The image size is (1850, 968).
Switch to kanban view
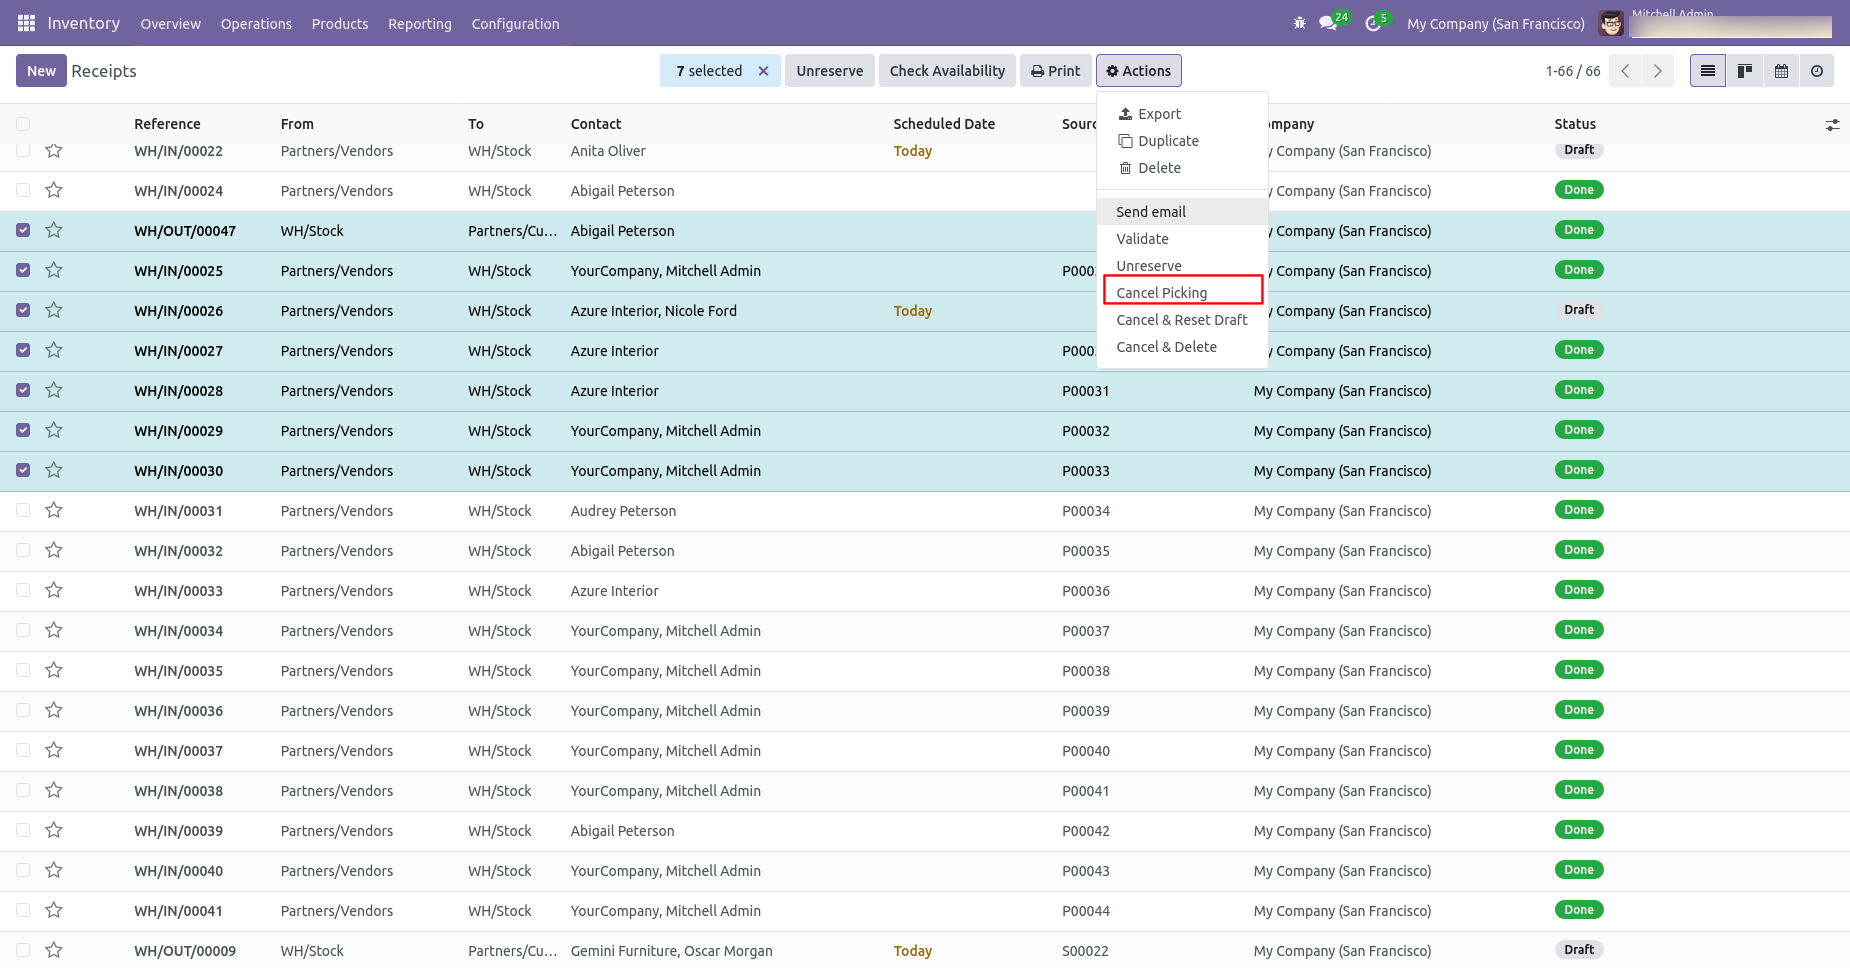(1745, 71)
